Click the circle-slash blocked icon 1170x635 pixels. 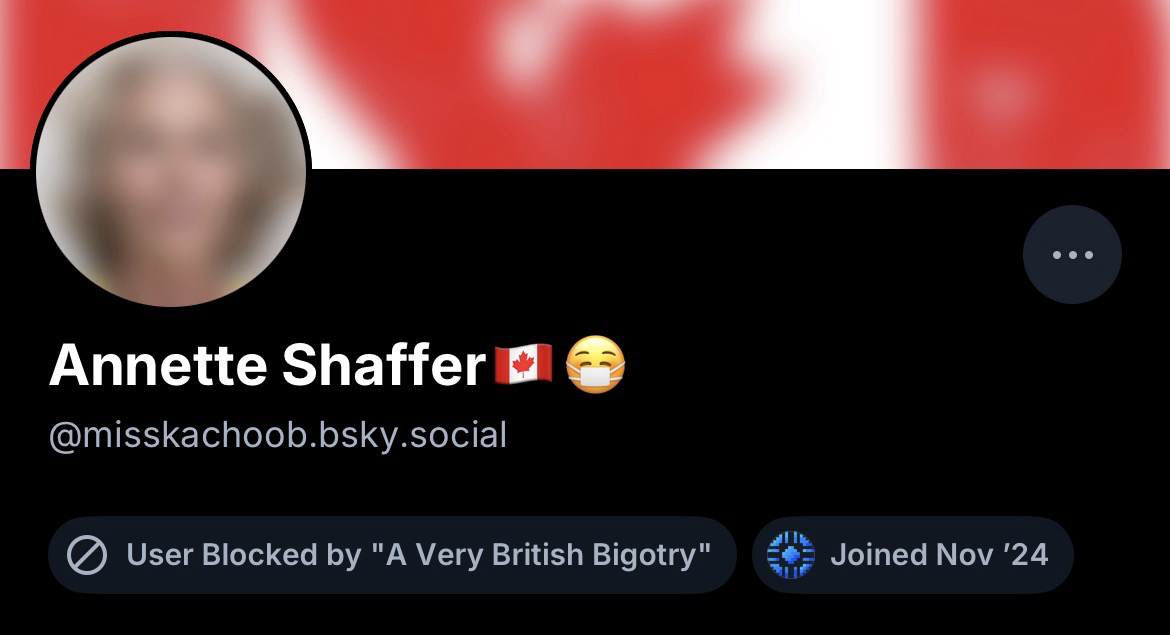pos(87,555)
